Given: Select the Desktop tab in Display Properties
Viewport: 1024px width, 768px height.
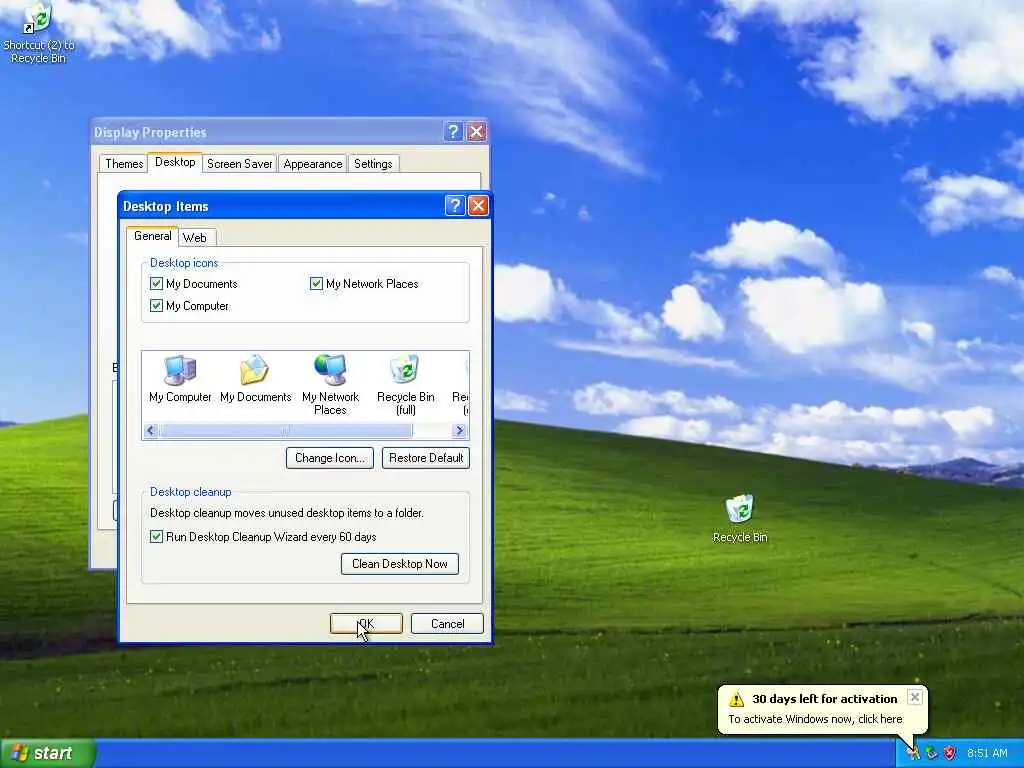Looking at the screenshot, I should (x=175, y=162).
